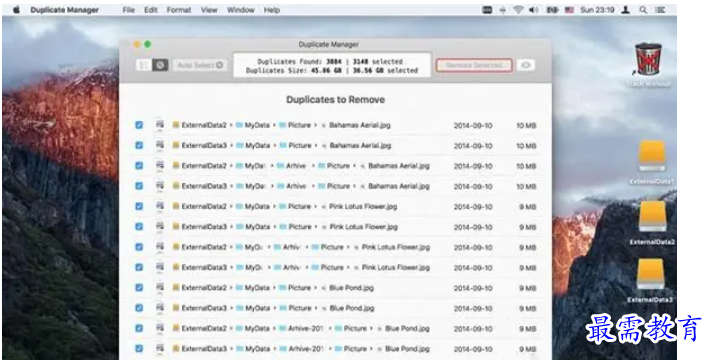The width and height of the screenshot is (710, 360).
Task: Open the input source flag icon
Action: (569, 10)
